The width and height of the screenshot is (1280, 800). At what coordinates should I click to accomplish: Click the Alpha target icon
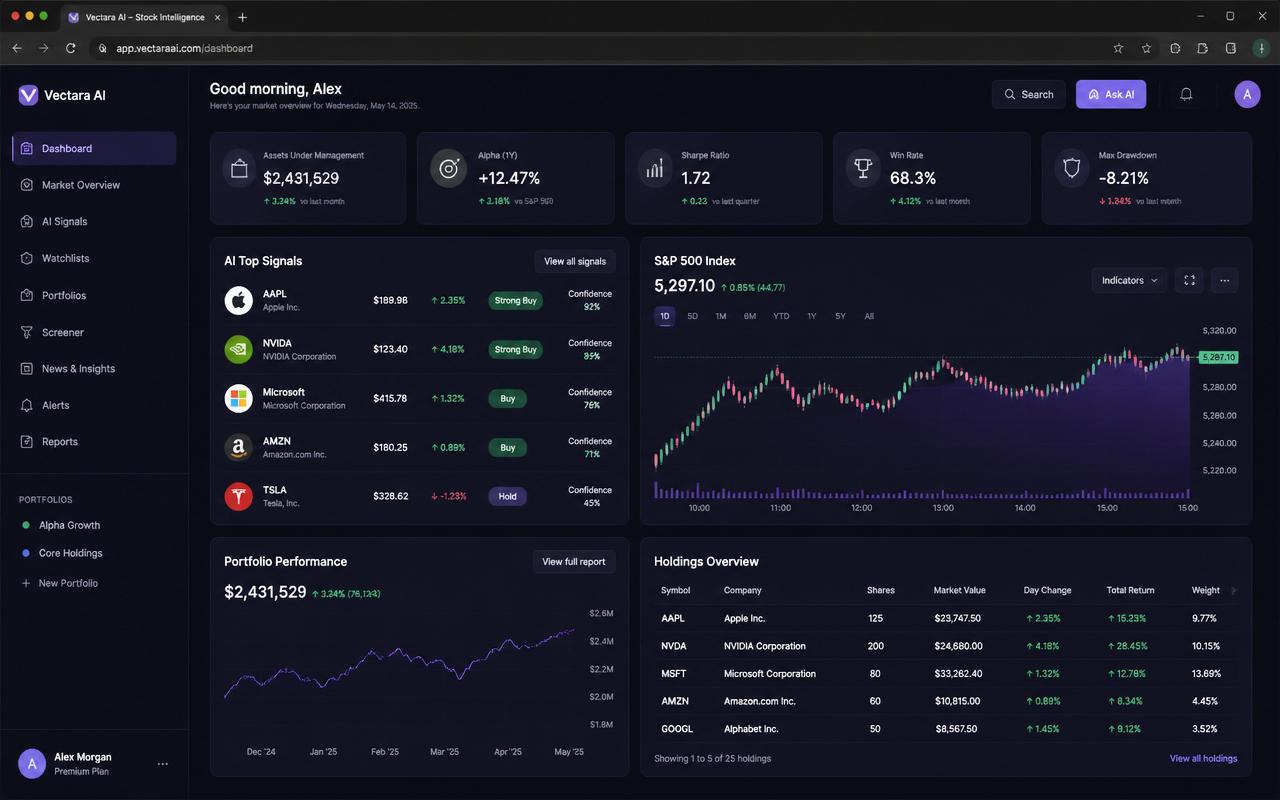[448, 168]
